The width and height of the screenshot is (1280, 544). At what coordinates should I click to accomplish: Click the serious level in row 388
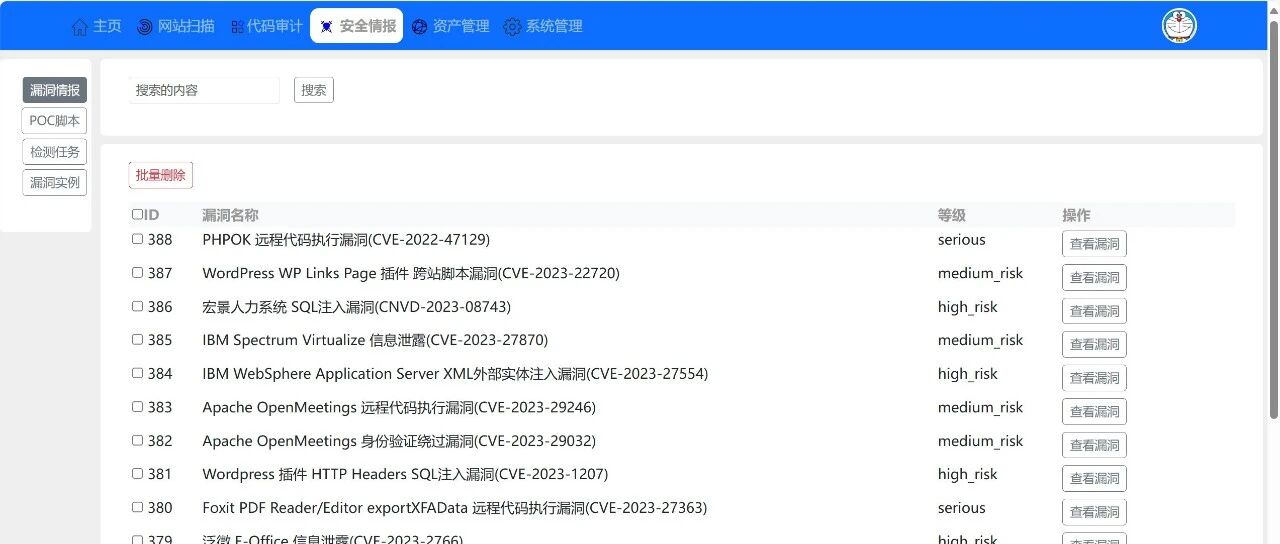tap(962, 240)
